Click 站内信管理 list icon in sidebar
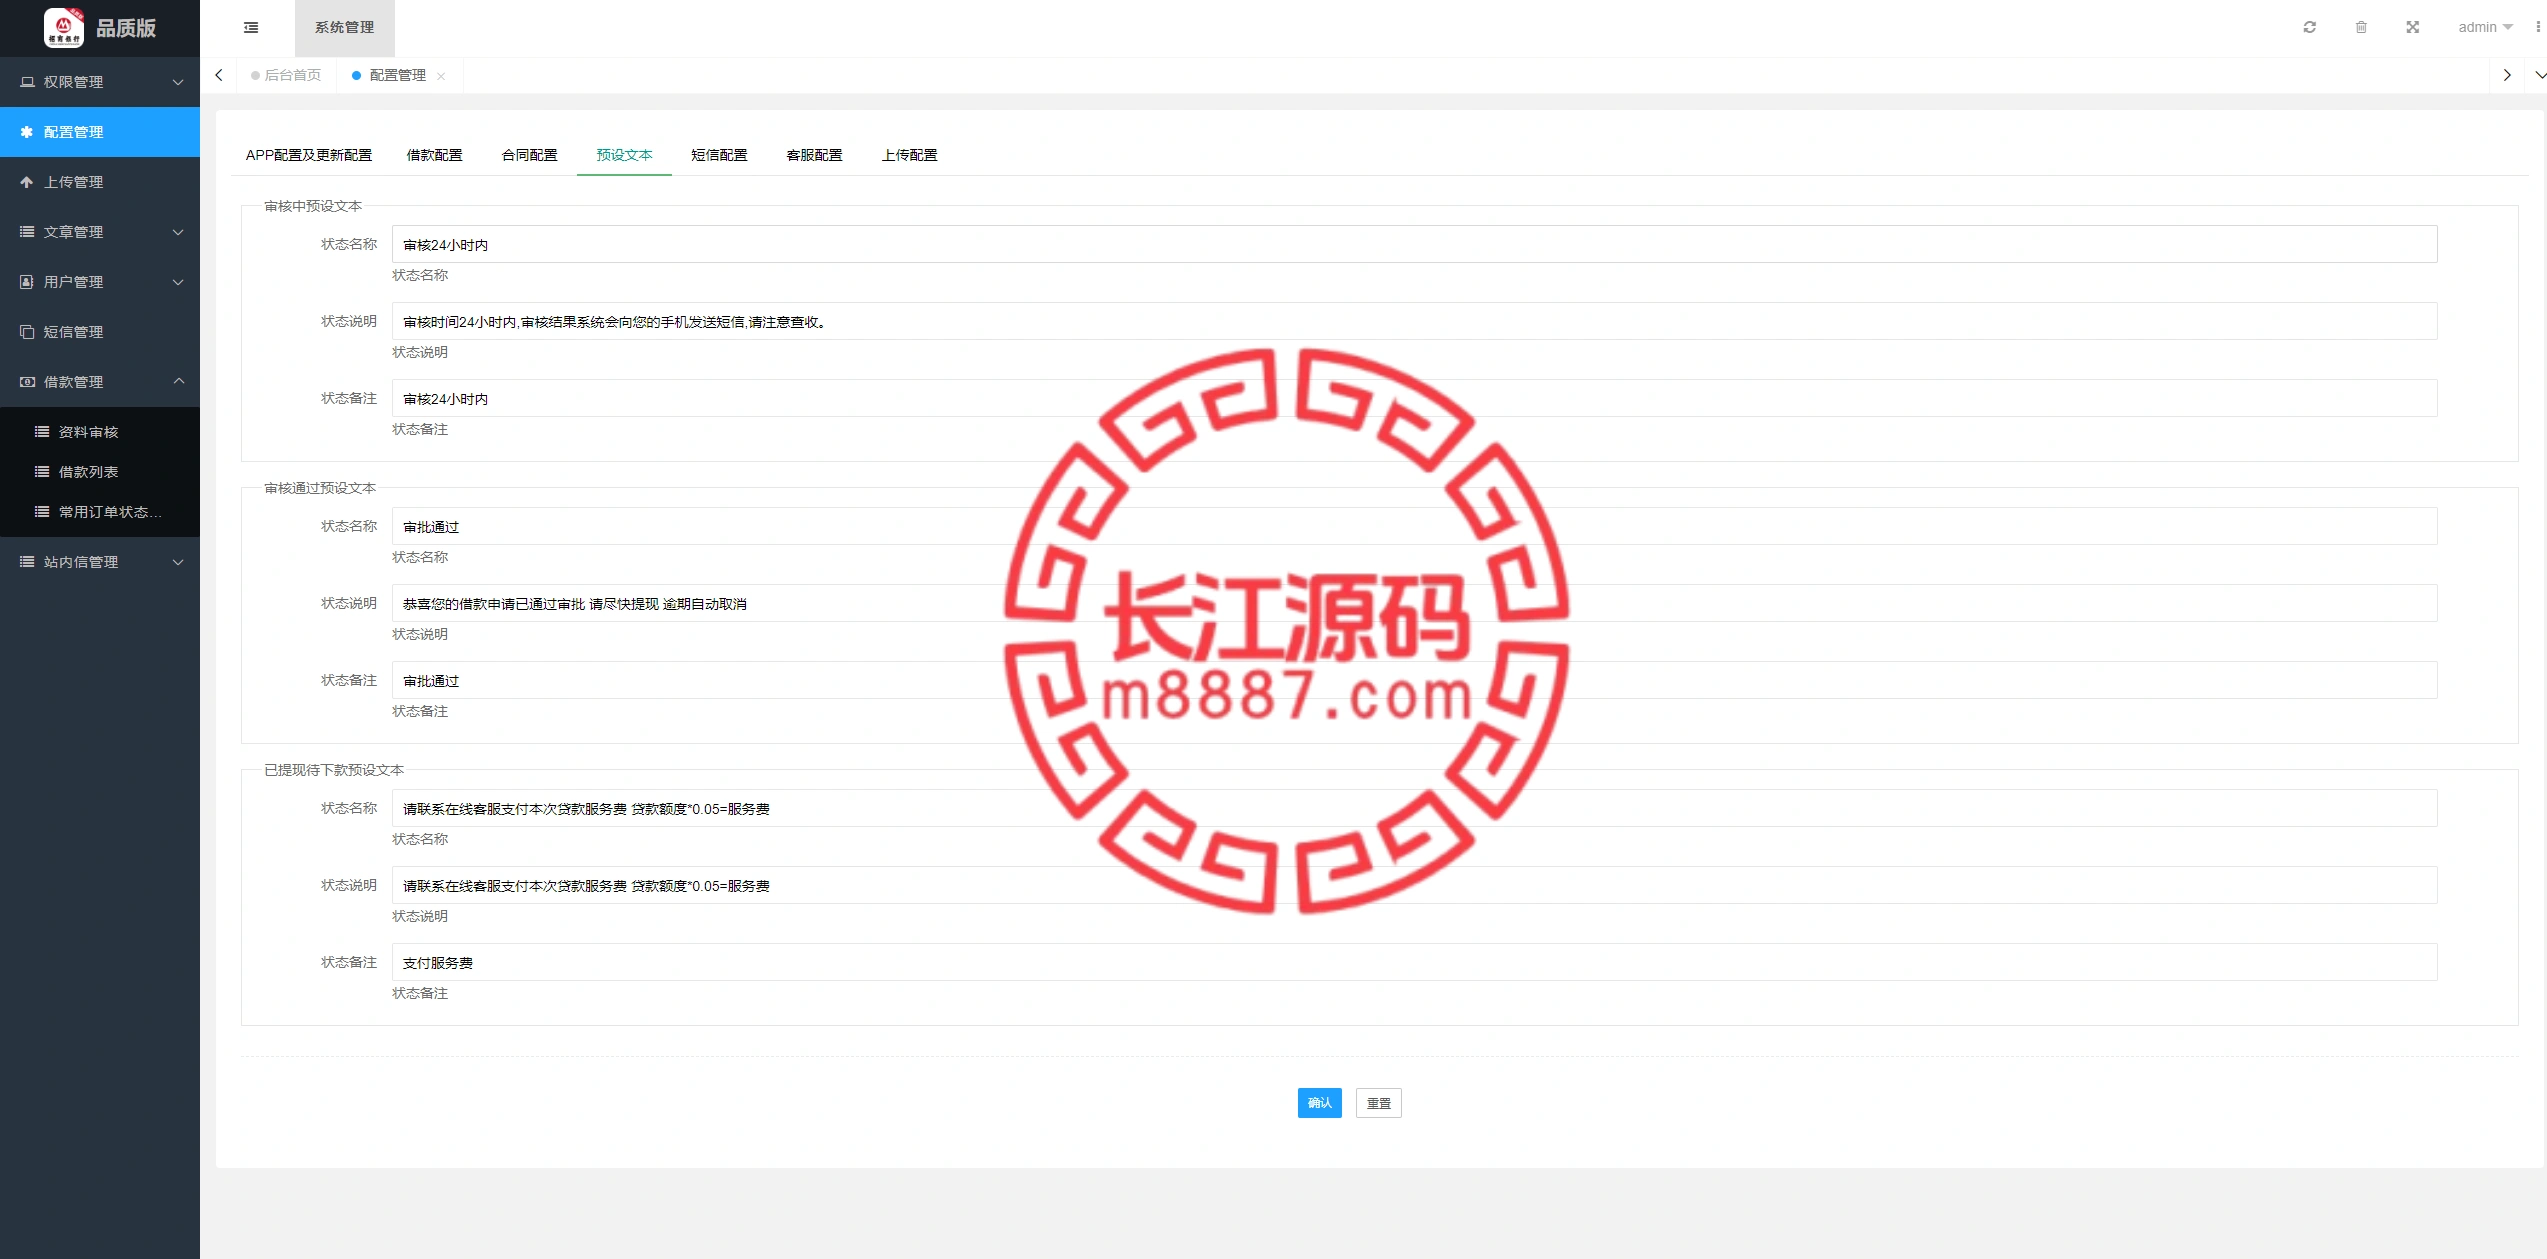The width and height of the screenshot is (2547, 1259). tap(27, 562)
